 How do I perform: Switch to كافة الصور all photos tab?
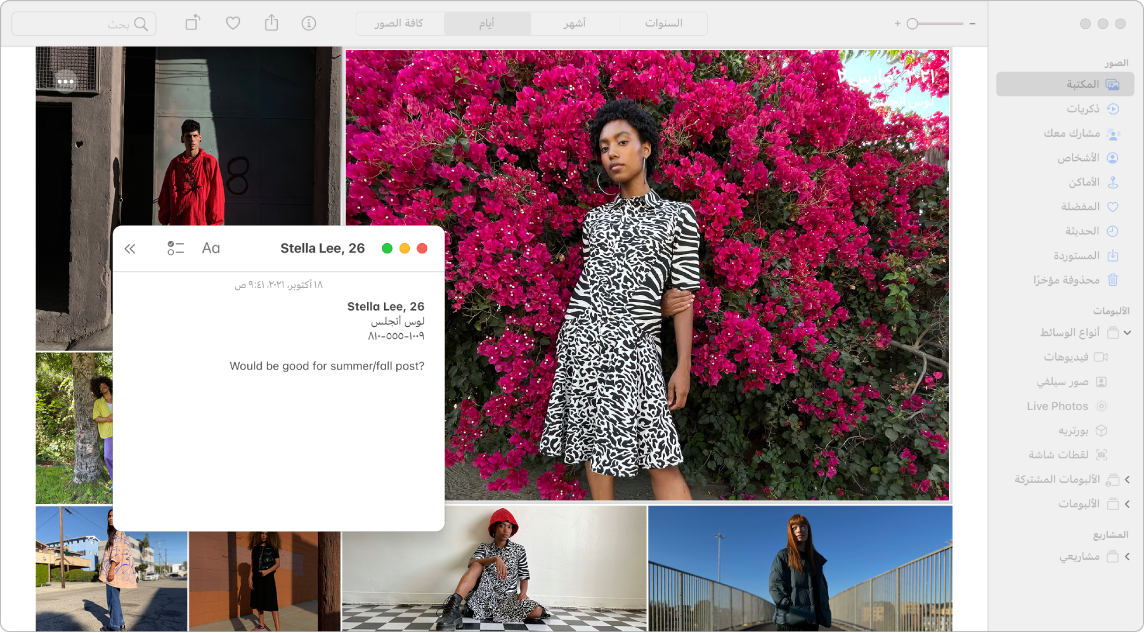click(x=399, y=23)
